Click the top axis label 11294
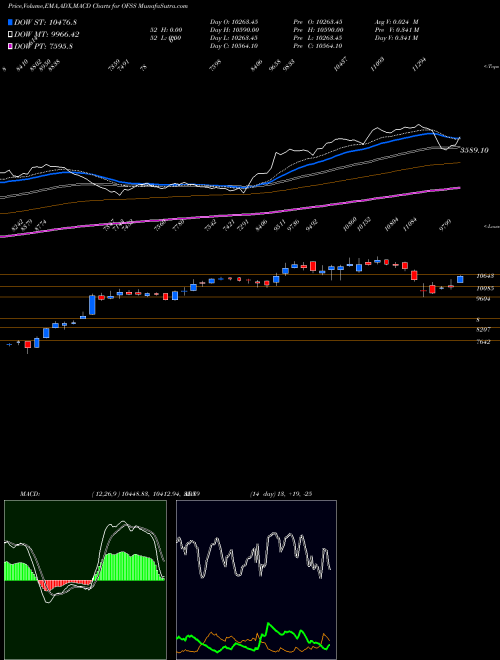 pyautogui.click(x=420, y=64)
